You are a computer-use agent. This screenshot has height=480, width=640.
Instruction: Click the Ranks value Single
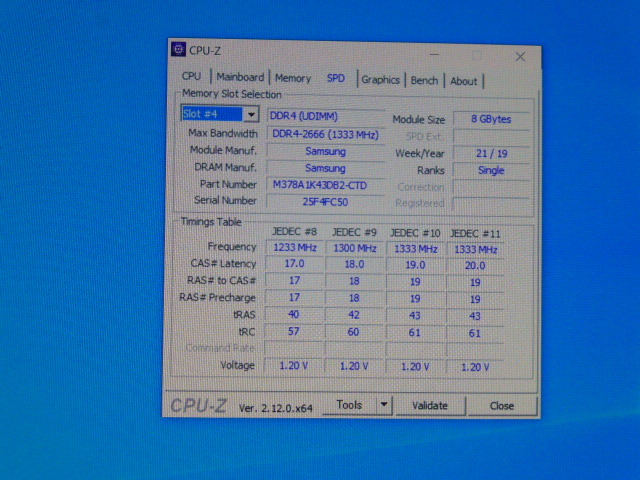tap(491, 171)
